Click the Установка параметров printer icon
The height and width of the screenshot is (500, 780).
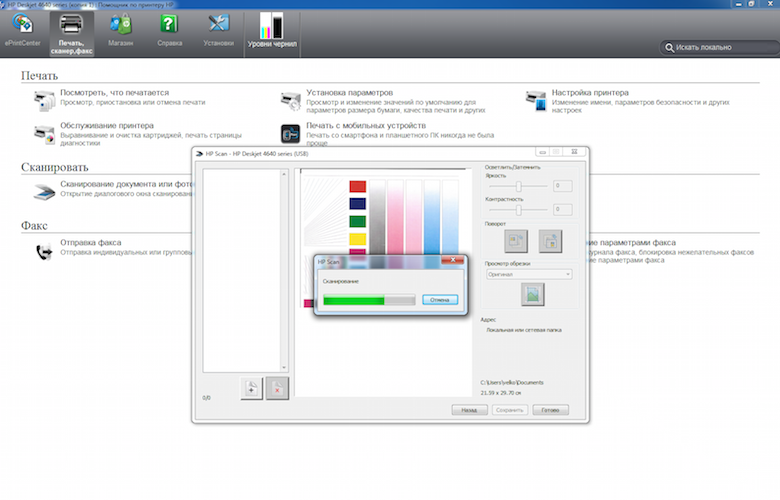coord(291,100)
